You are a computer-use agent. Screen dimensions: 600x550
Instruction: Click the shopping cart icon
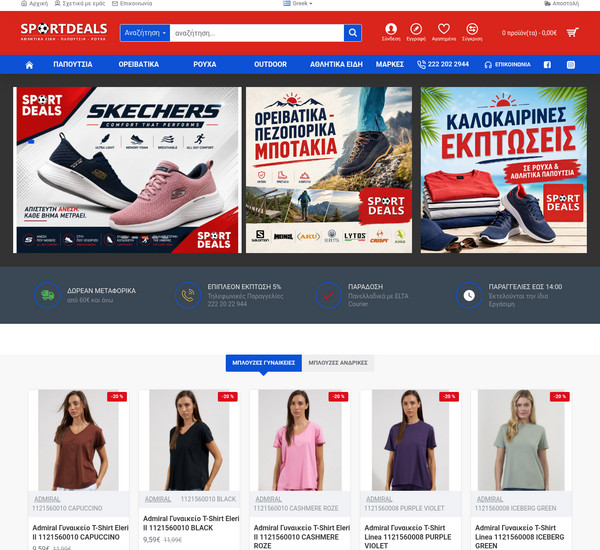pos(572,33)
